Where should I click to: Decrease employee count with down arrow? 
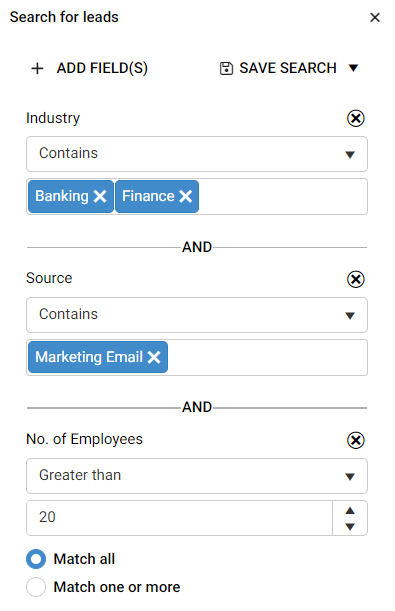click(350, 527)
